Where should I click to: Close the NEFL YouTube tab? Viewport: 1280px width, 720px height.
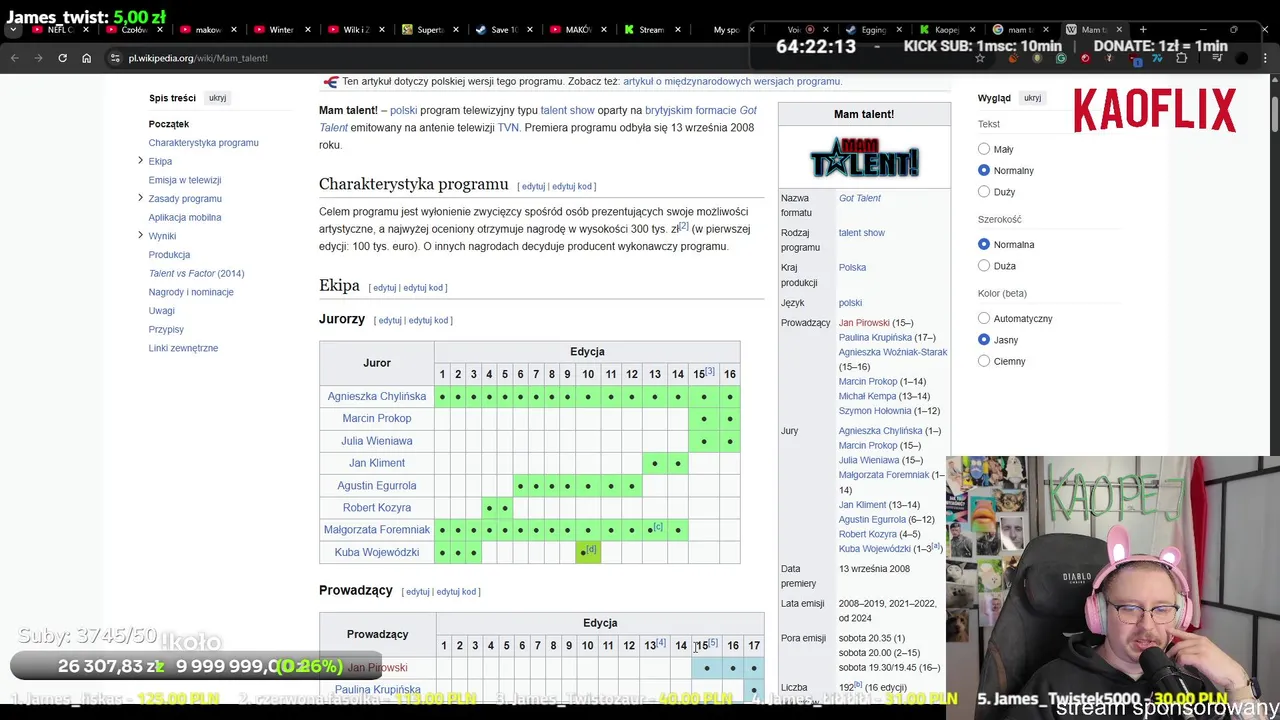click(x=86, y=30)
